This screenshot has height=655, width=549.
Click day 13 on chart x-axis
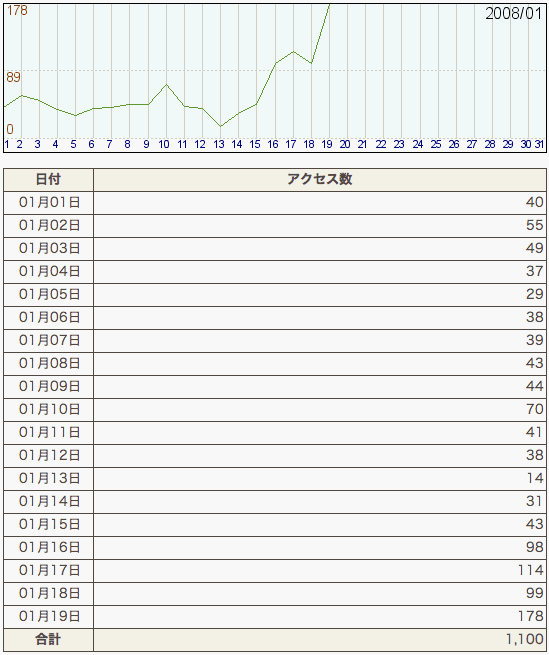[x=219, y=145]
